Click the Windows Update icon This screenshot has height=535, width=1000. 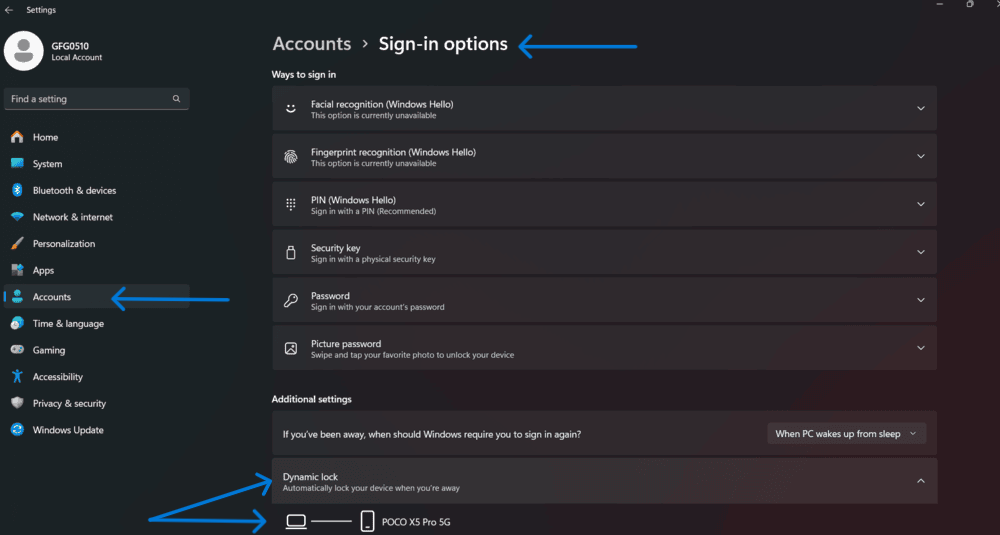point(17,430)
